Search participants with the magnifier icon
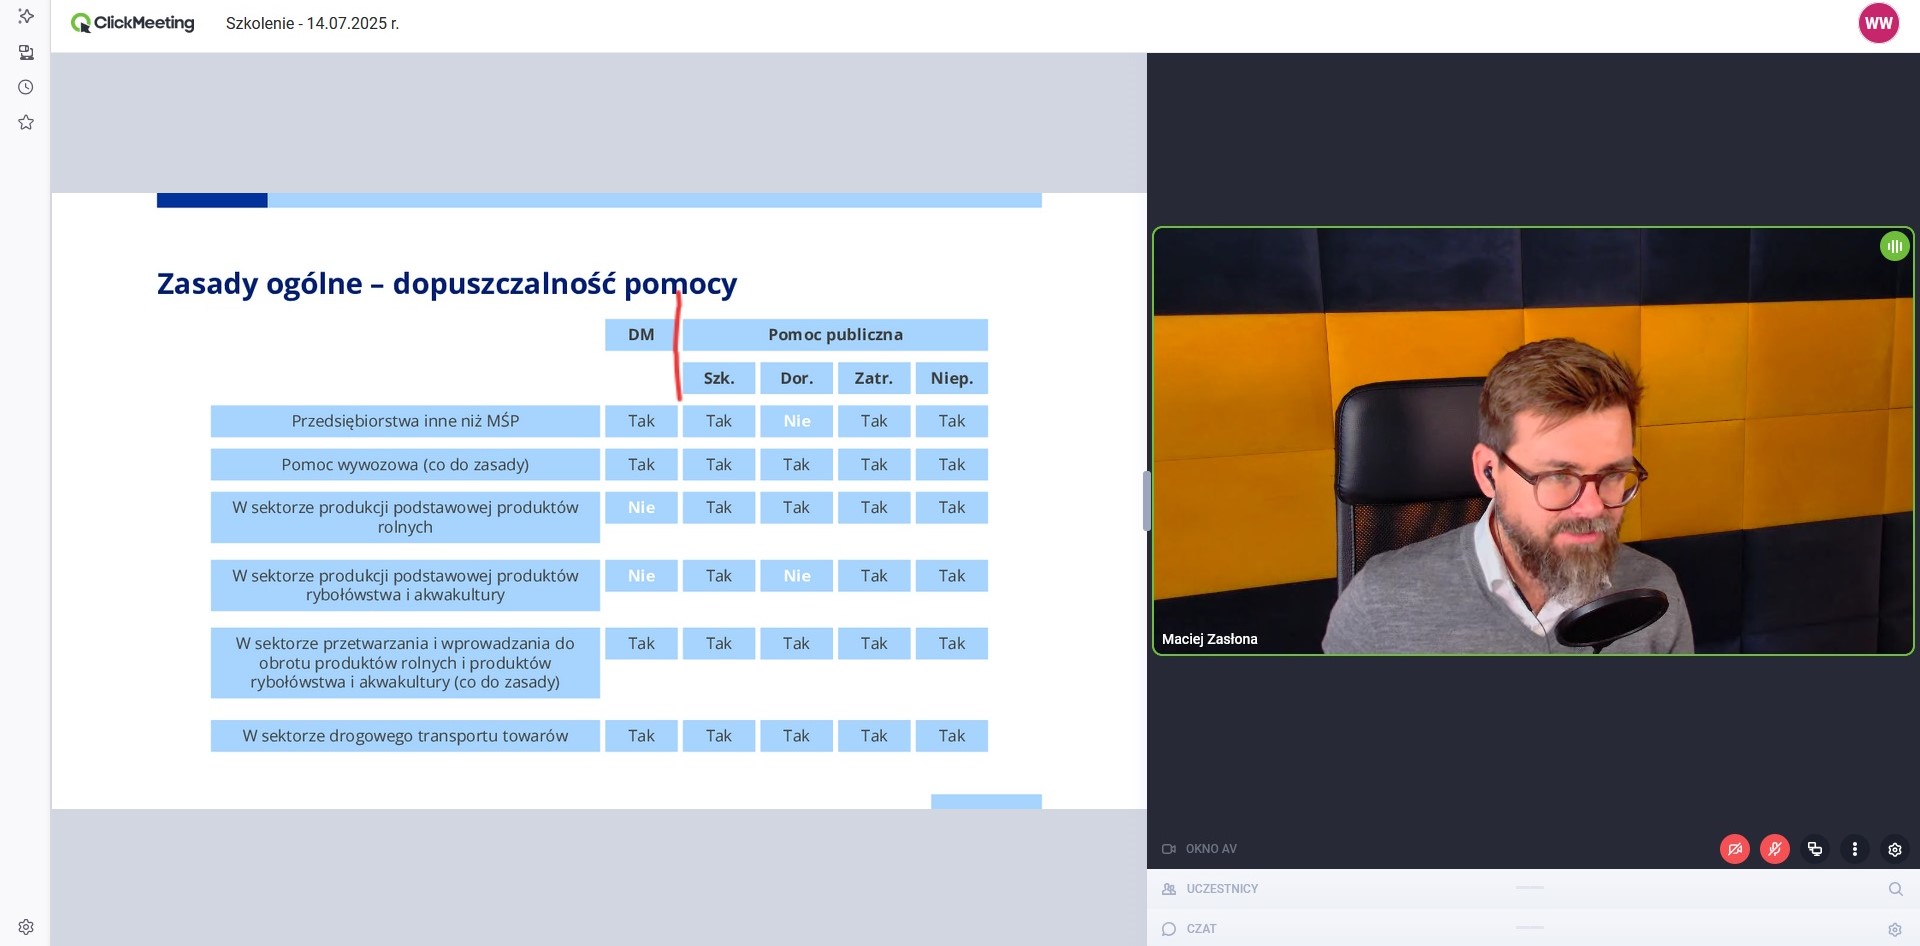 [1895, 889]
